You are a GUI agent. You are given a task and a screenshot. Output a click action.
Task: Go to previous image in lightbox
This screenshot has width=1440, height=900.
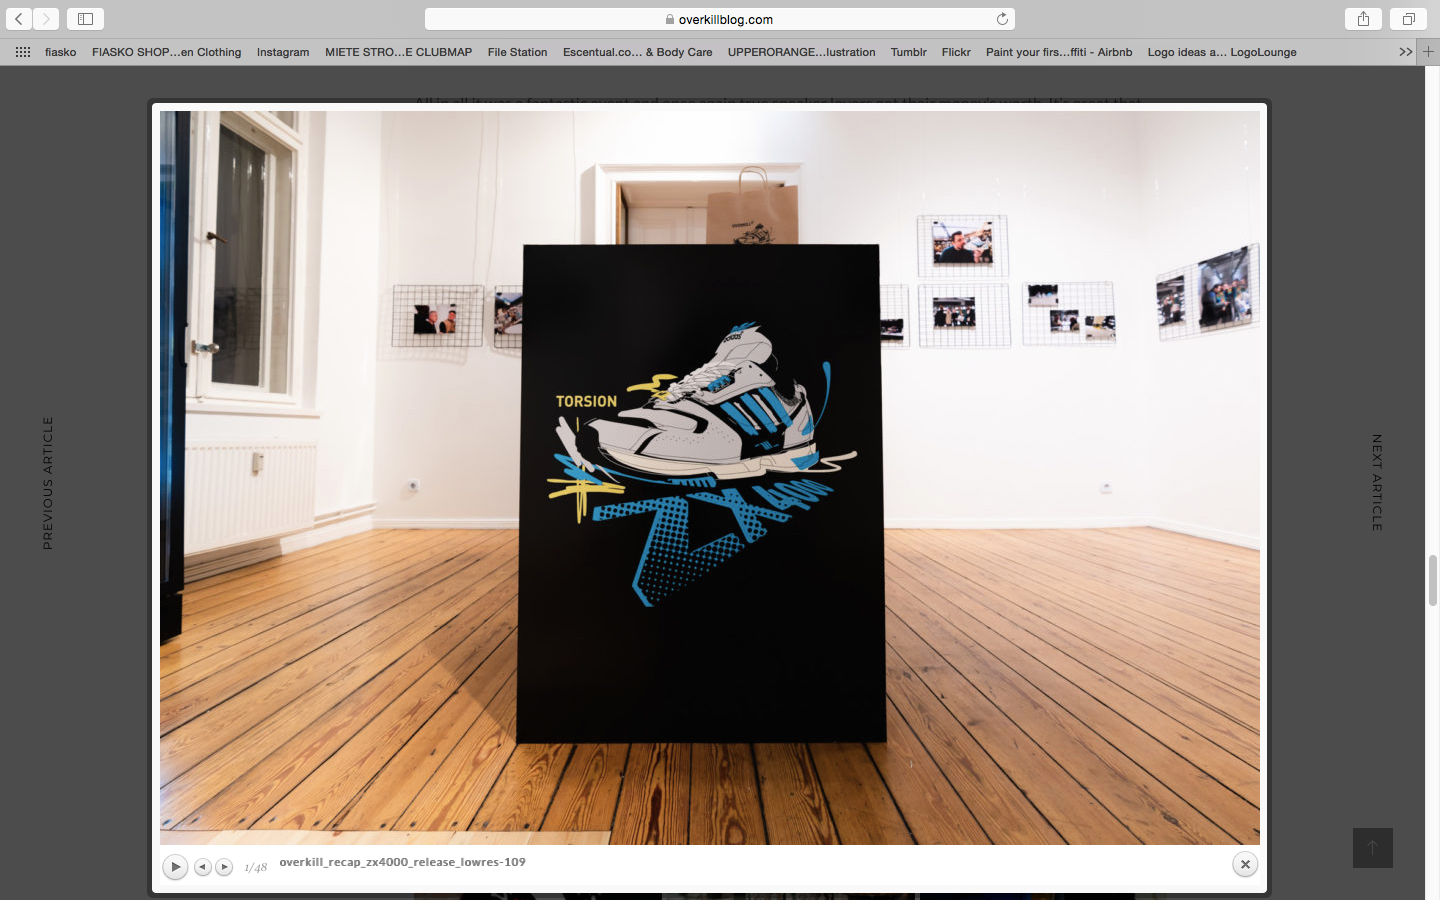203,867
